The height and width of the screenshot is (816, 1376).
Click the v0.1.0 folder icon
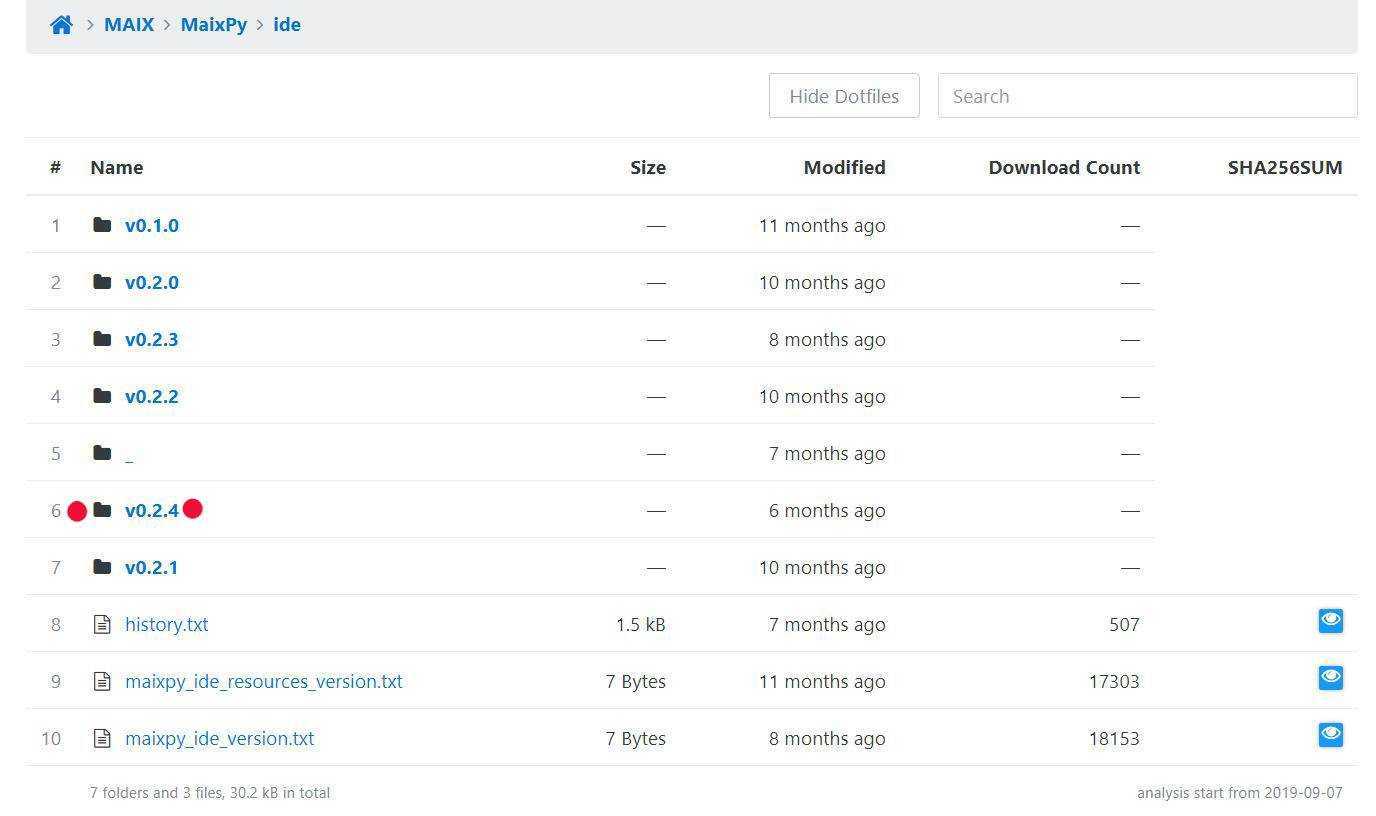102,225
